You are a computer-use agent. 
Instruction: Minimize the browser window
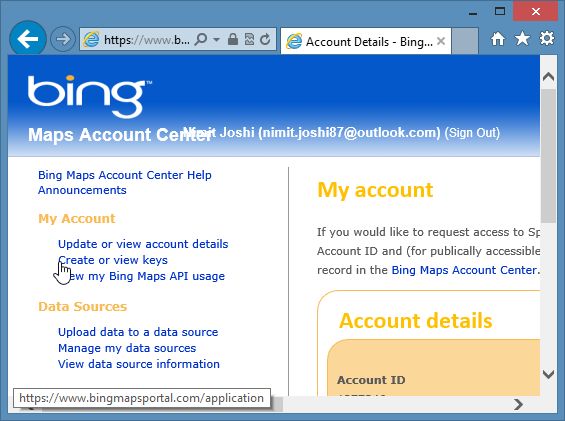473,13
